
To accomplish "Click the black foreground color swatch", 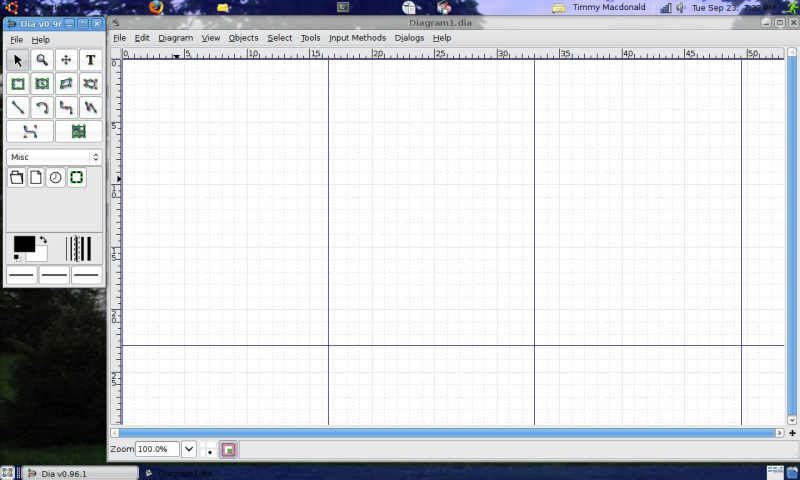I will click(x=23, y=244).
